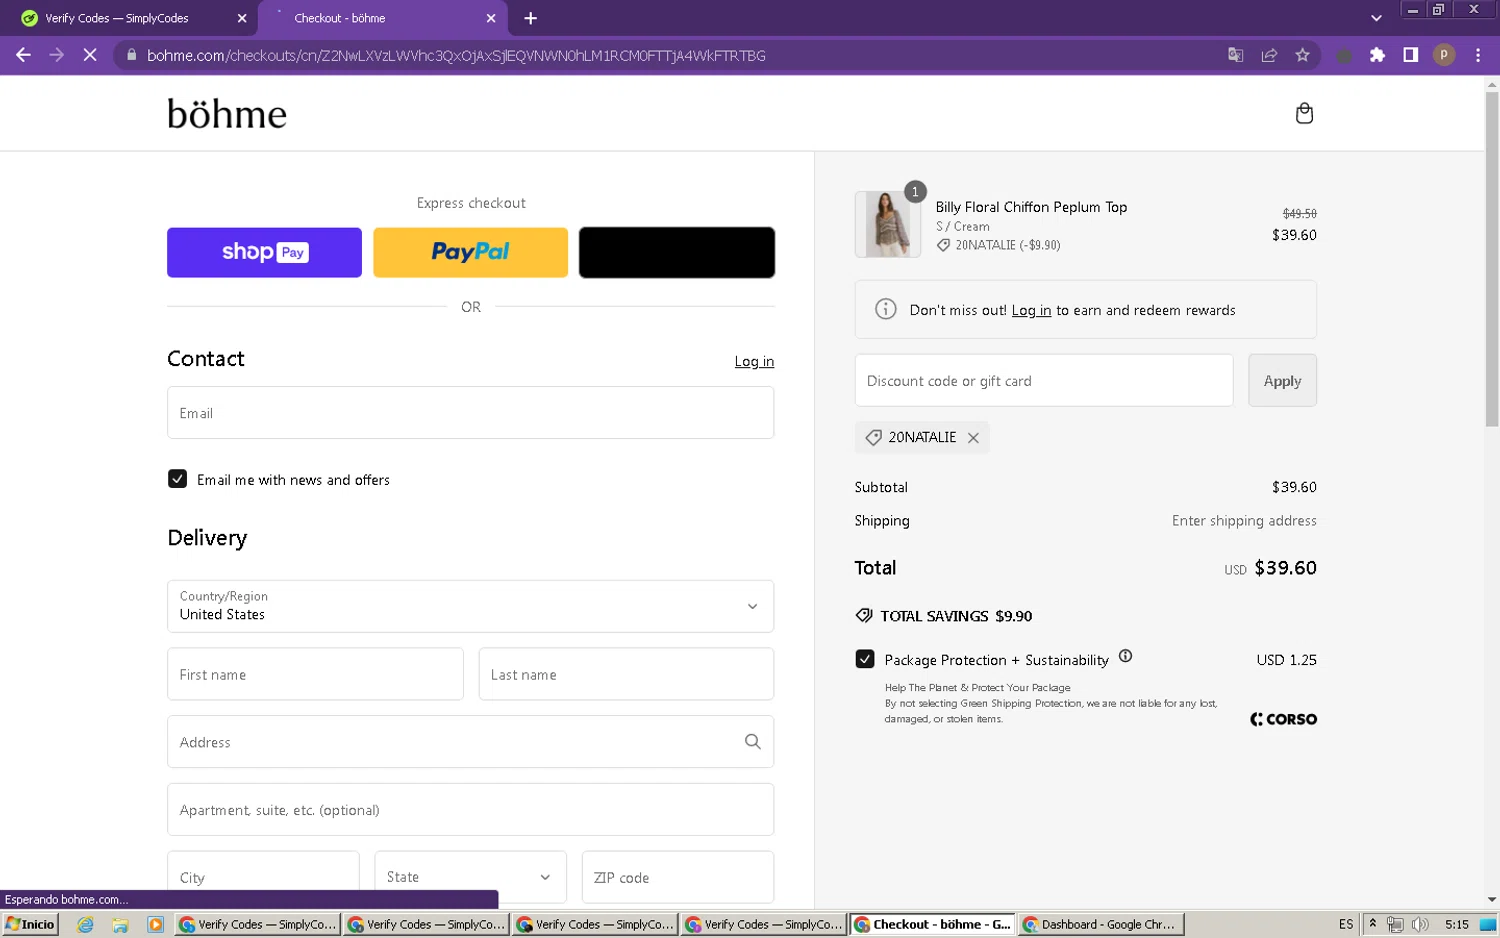
Task: Open the extensions puzzle icon
Action: point(1377,55)
